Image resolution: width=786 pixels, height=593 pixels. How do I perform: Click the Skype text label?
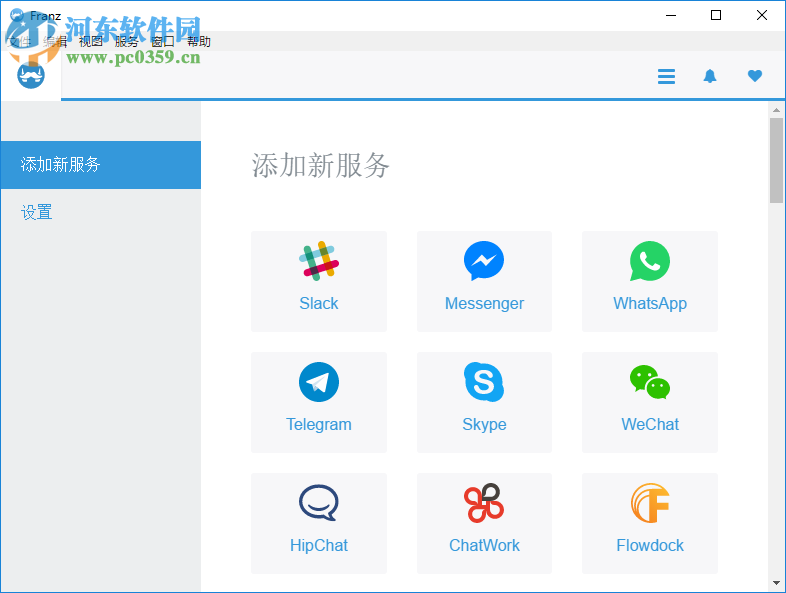point(484,425)
